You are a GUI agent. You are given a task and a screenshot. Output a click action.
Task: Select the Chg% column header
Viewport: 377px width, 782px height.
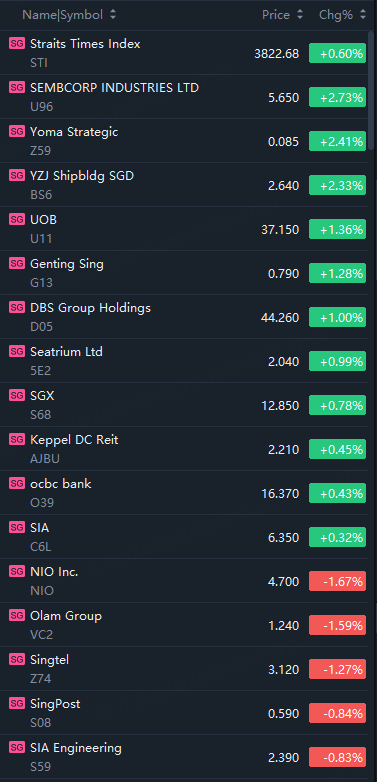point(336,15)
